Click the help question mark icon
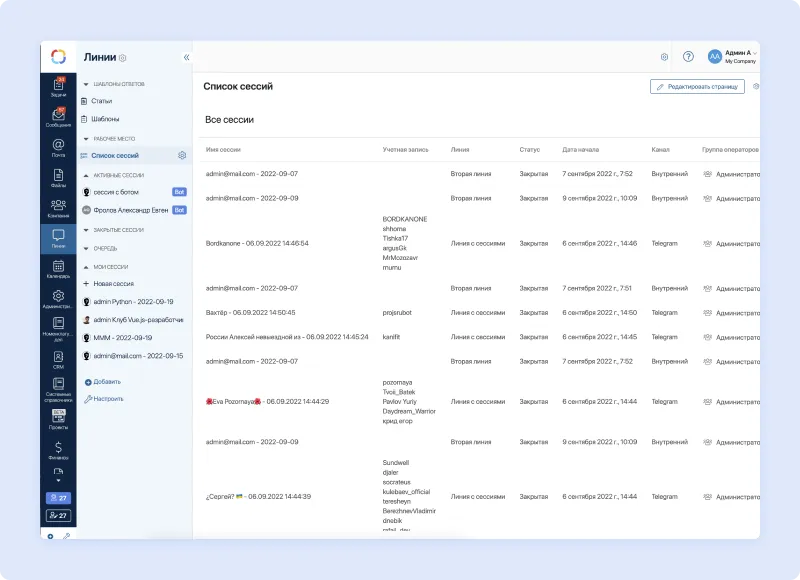This screenshot has height=580, width=800. pyautogui.click(x=688, y=57)
